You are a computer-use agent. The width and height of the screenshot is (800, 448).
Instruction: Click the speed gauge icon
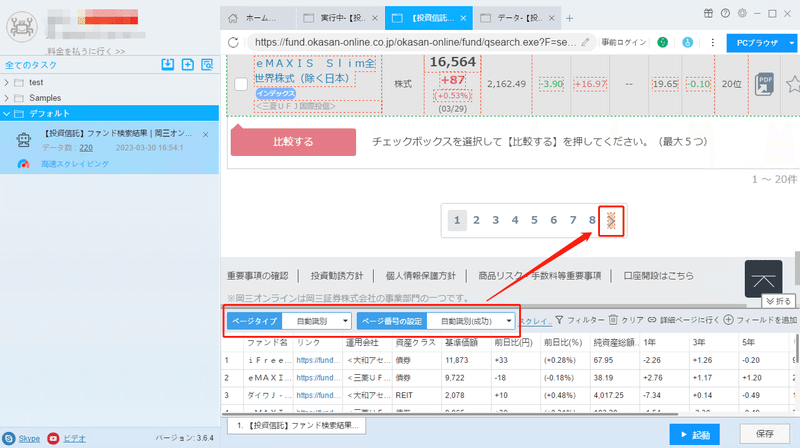[x=23, y=164]
